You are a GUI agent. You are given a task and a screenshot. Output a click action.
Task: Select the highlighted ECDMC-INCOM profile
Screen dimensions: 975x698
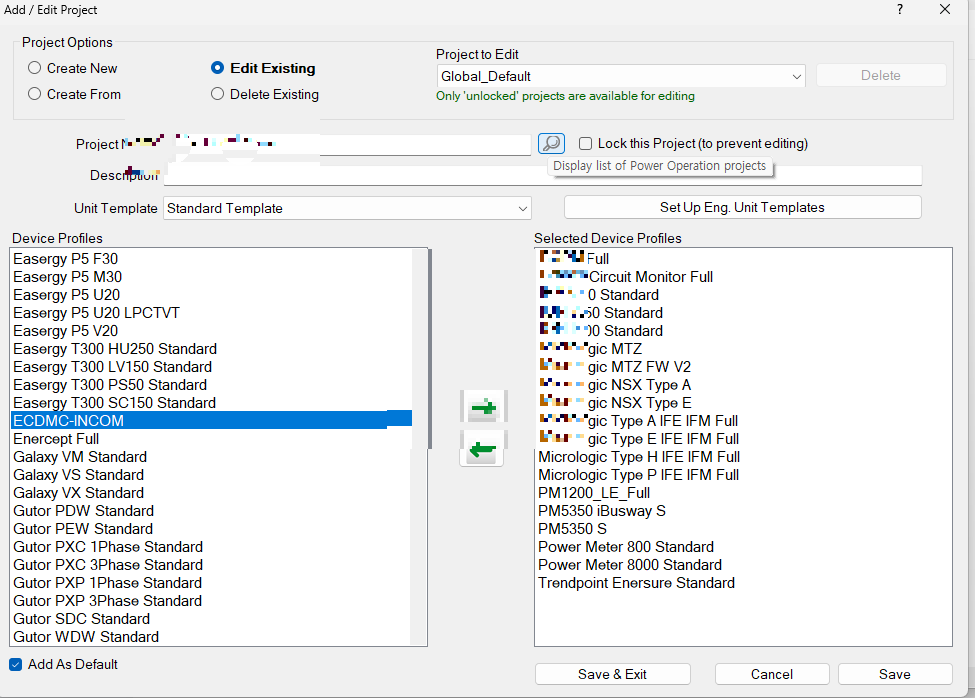(211, 420)
